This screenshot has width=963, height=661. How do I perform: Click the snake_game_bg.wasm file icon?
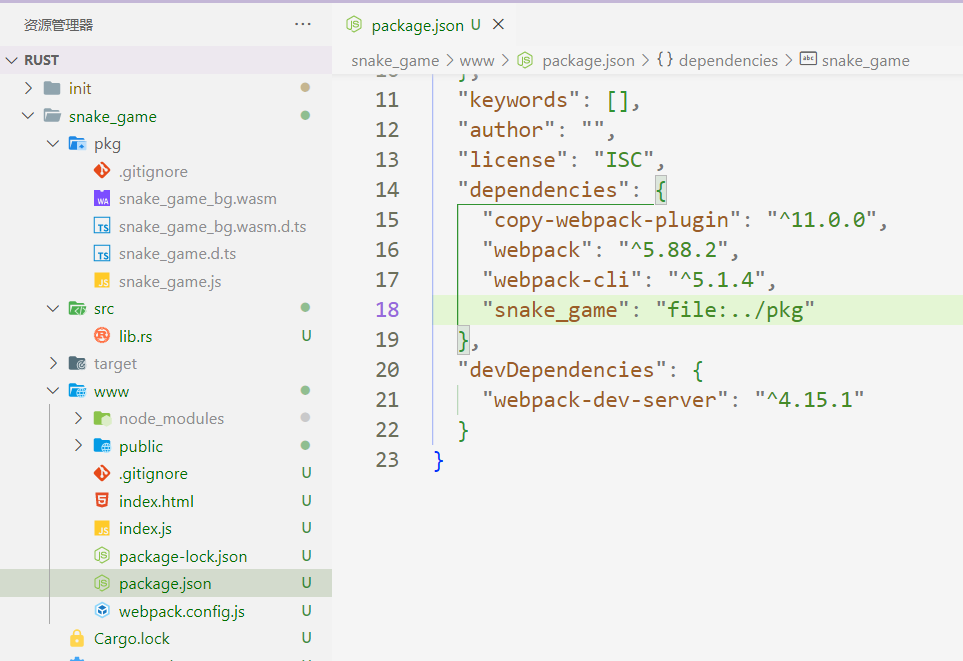tap(101, 199)
